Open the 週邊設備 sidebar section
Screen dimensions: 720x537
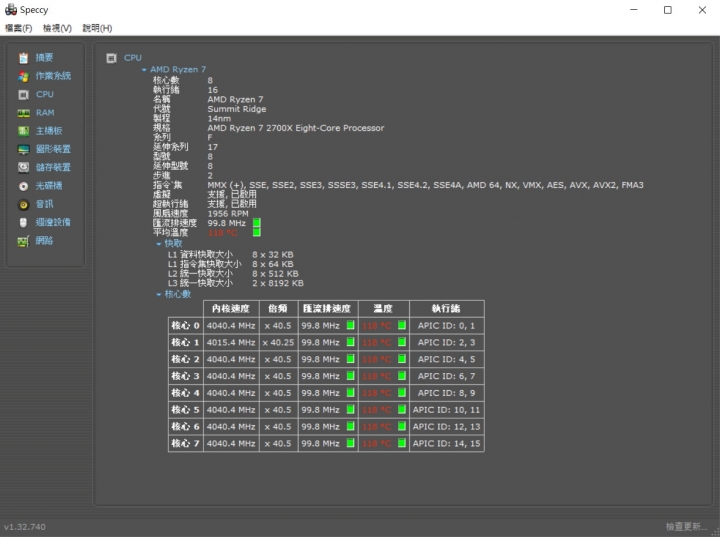[x=53, y=222]
